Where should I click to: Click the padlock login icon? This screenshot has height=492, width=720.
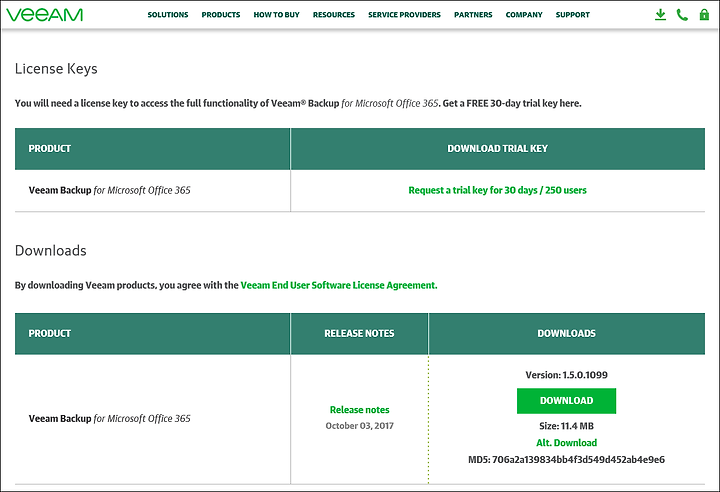[704, 15]
